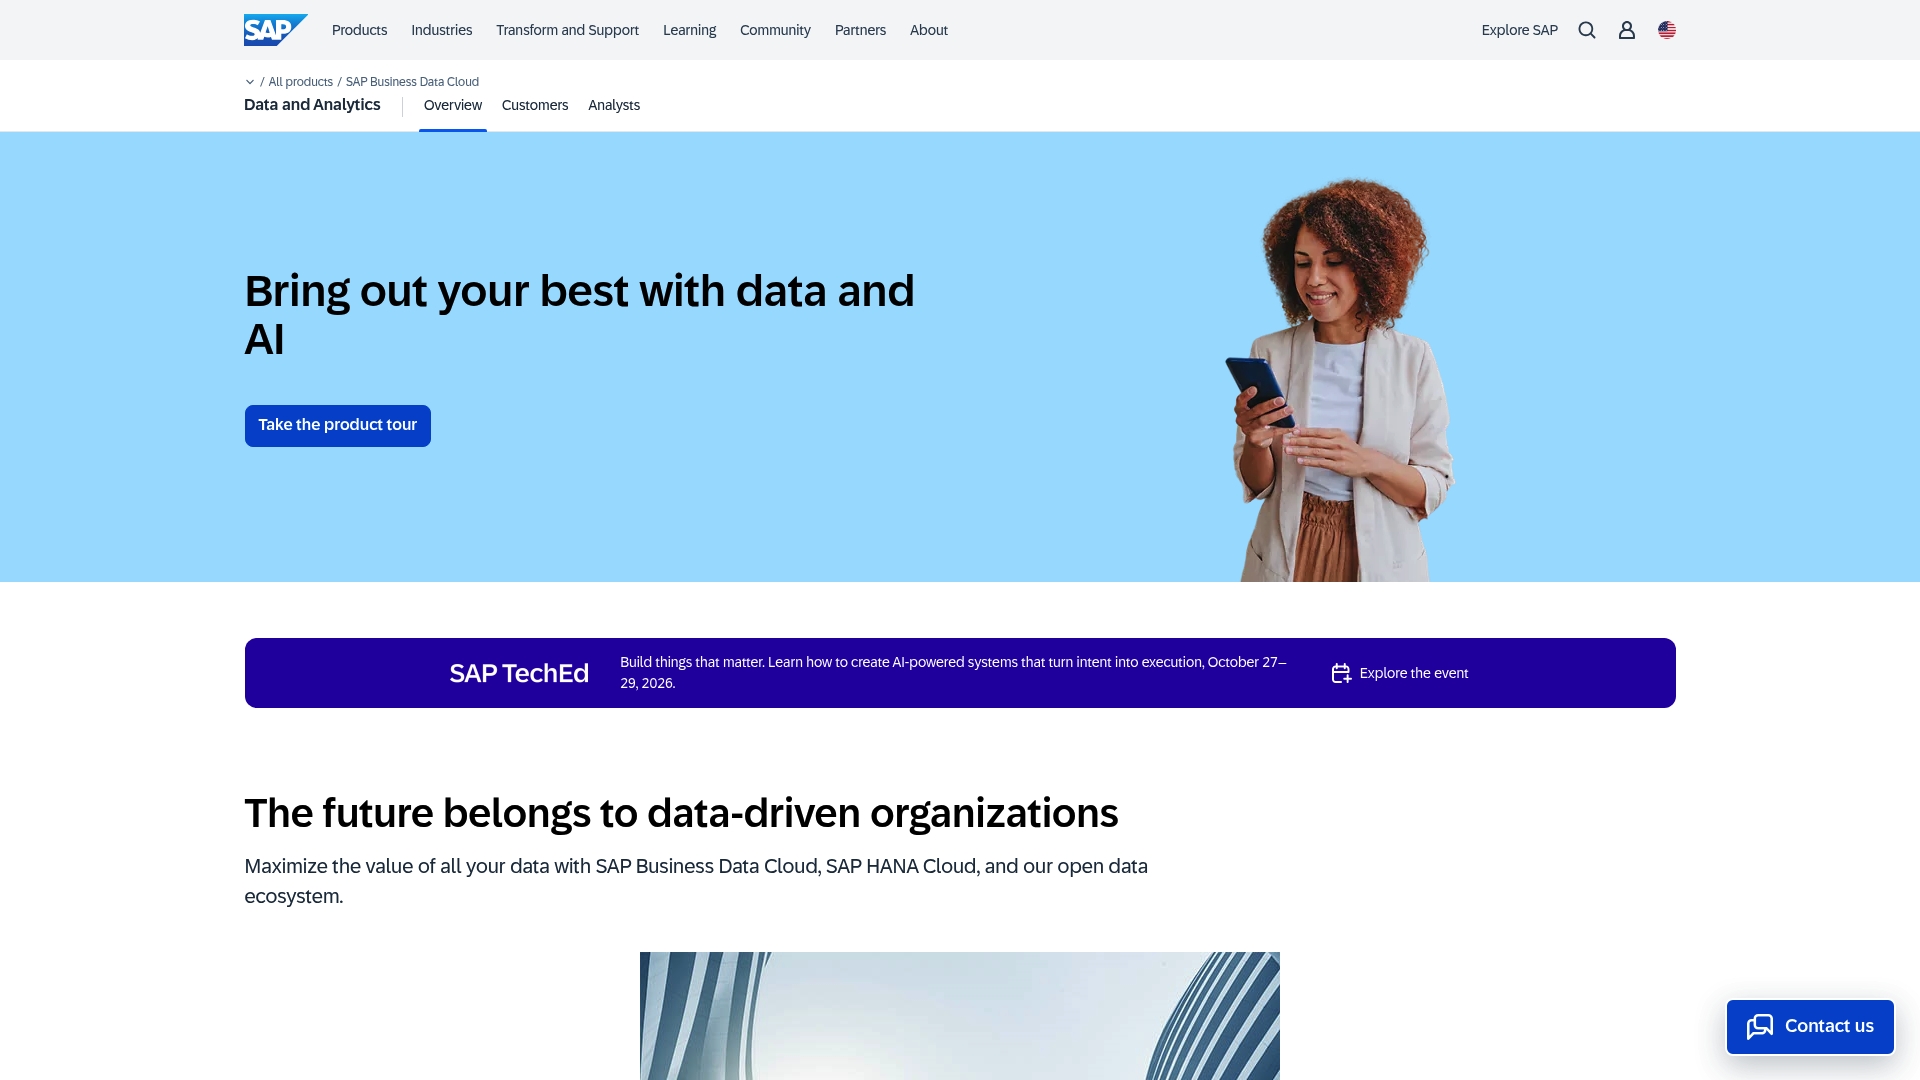
Task: Switch to the Analysts tab
Action: [614, 105]
